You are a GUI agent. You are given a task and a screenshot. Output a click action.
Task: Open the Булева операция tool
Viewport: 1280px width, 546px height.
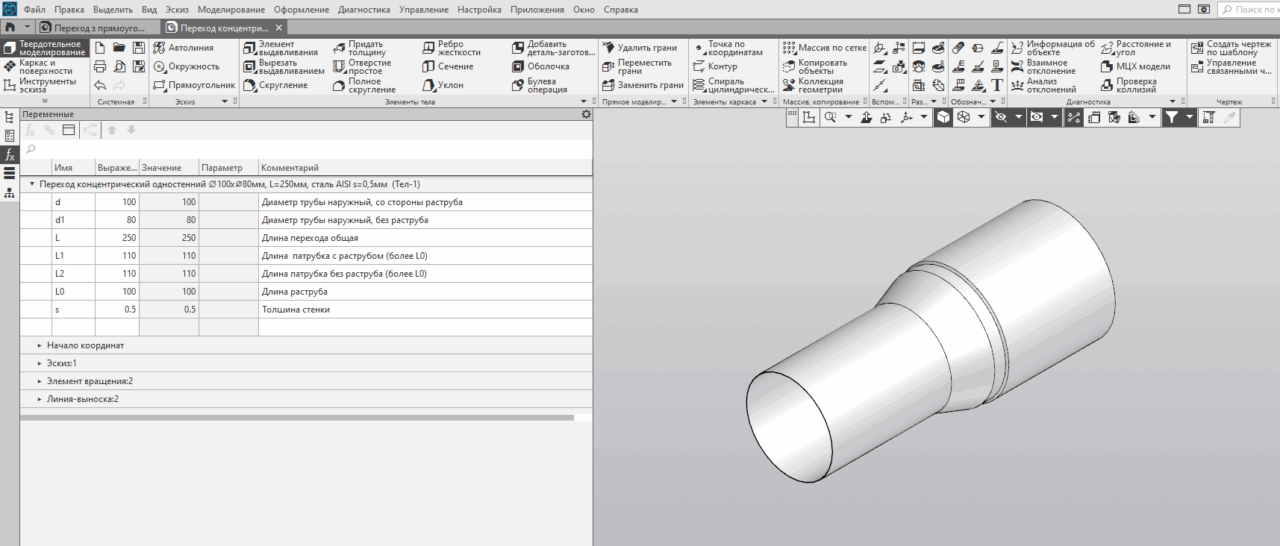[539, 85]
